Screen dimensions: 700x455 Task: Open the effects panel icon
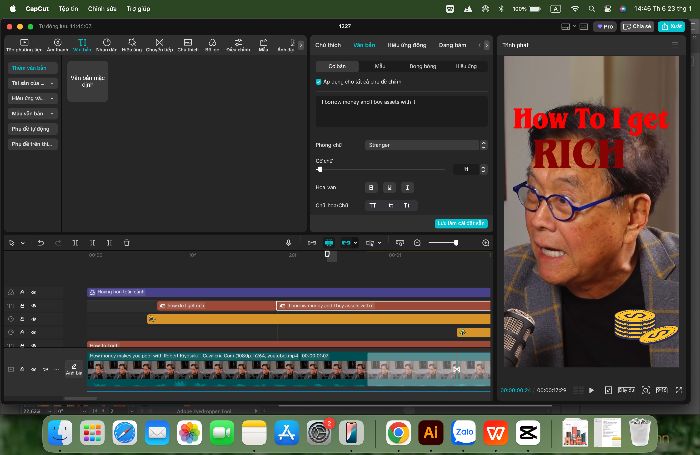tap(132, 44)
